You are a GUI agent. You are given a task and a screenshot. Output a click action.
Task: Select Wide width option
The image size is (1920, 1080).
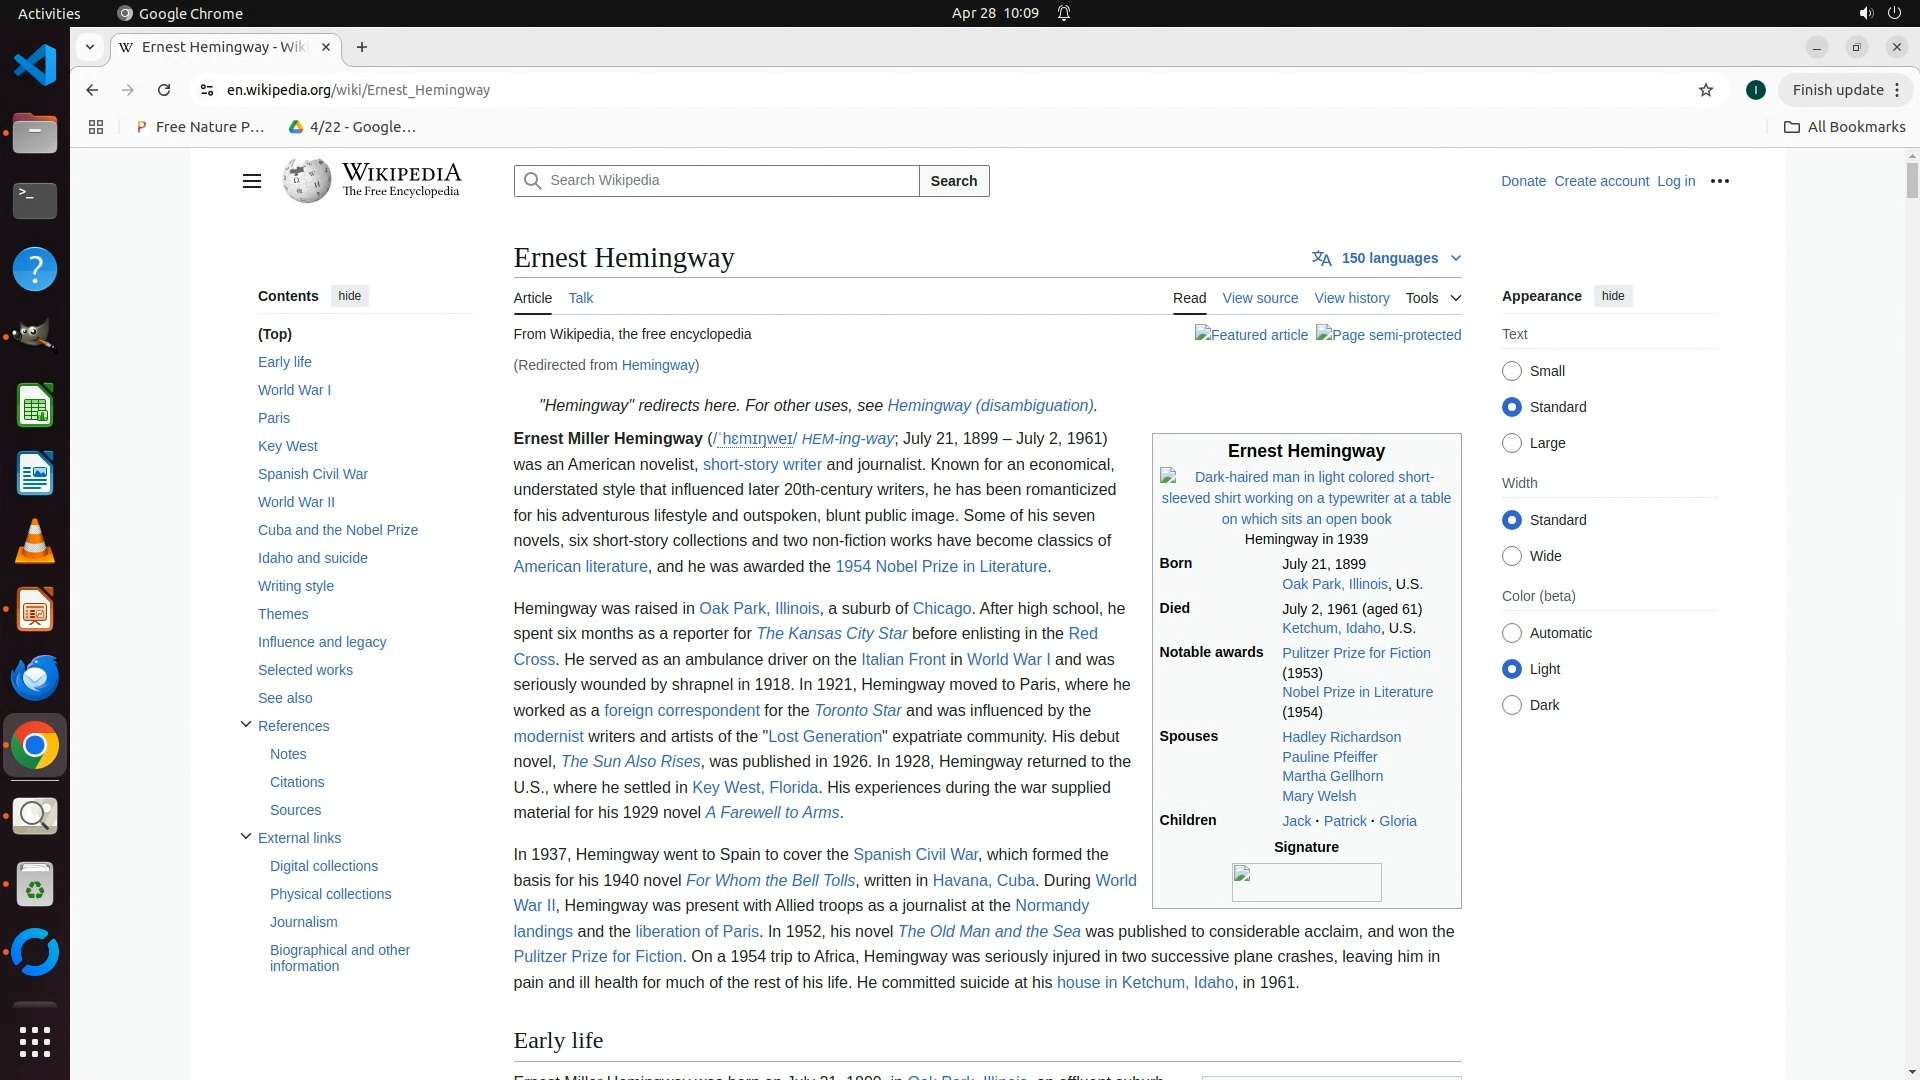coord(1512,556)
